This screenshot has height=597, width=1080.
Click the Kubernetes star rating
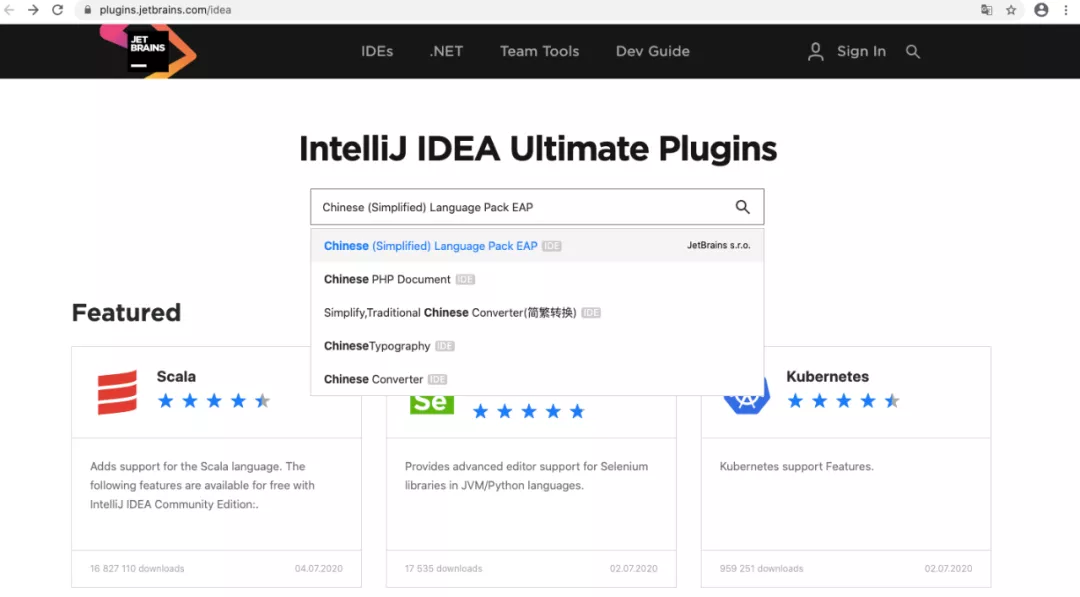coord(844,401)
